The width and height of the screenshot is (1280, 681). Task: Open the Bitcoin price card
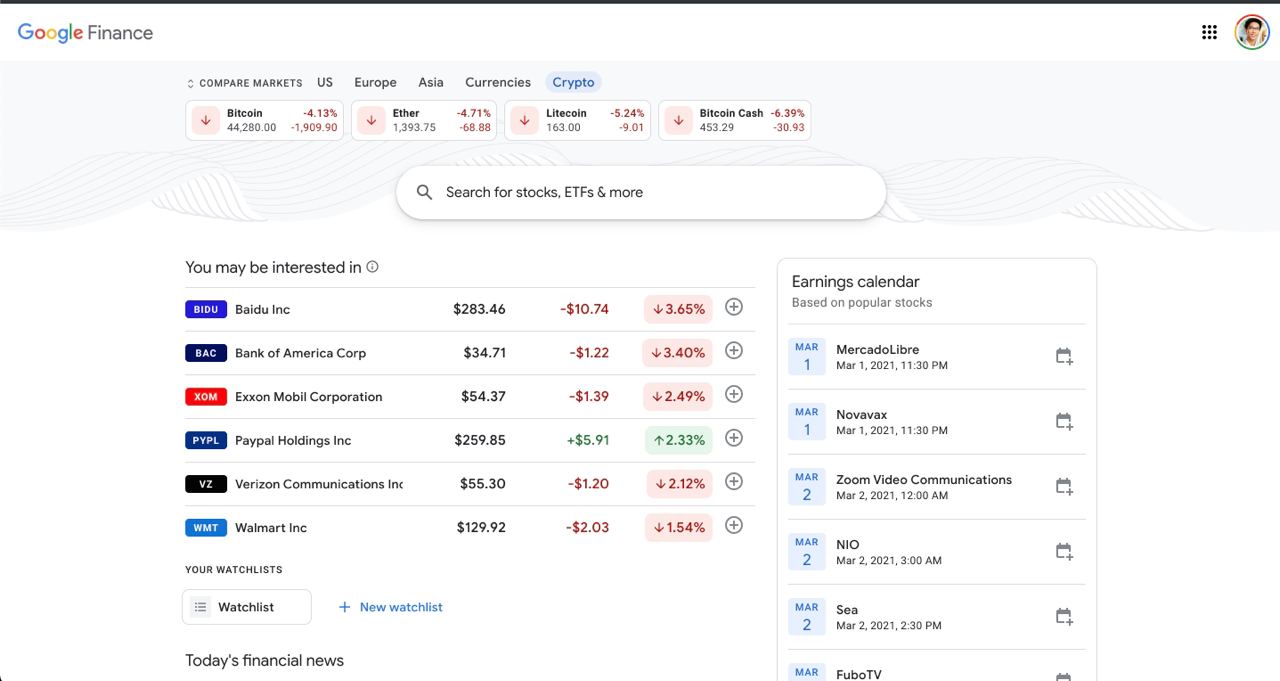pyautogui.click(x=265, y=120)
